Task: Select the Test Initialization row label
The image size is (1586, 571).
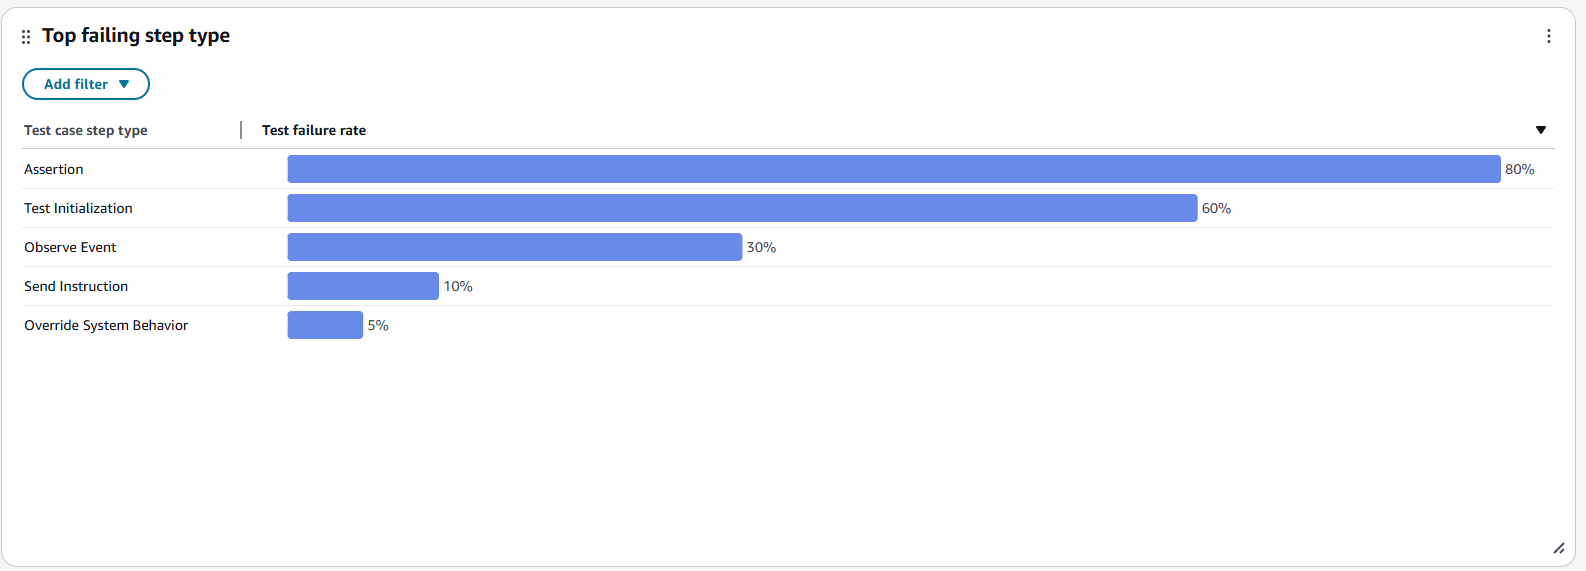Action: pos(78,208)
